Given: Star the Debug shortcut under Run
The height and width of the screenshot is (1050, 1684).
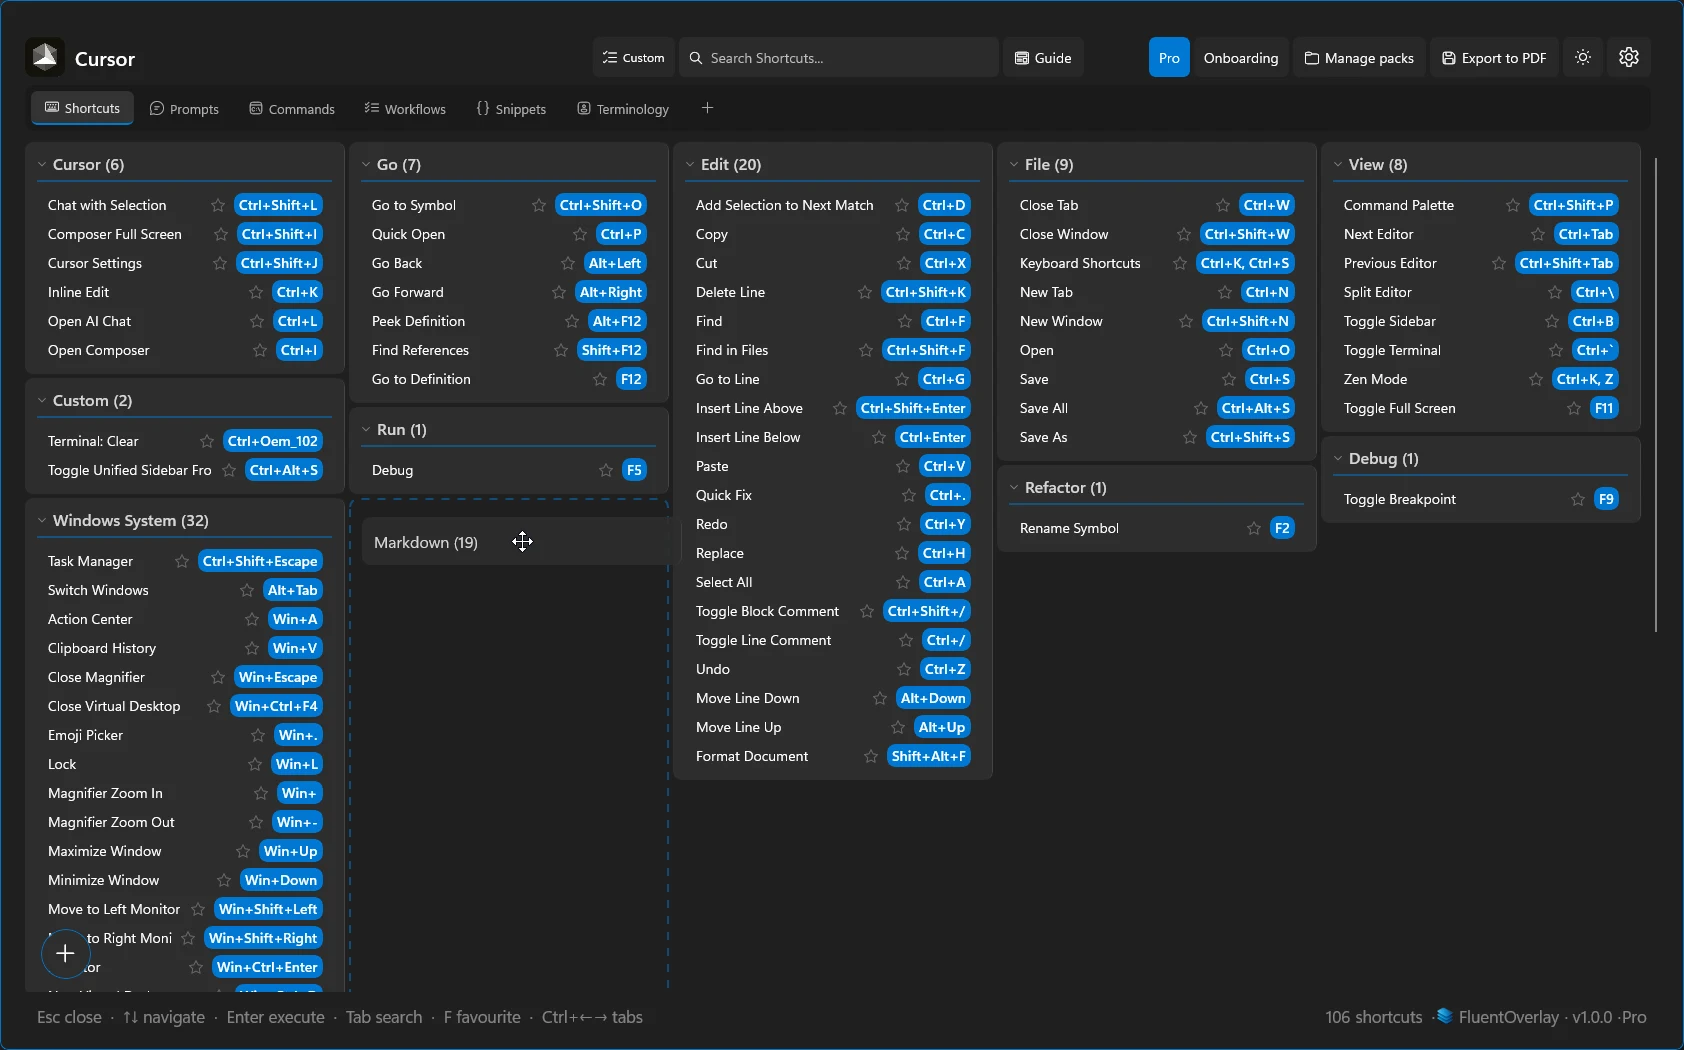Looking at the screenshot, I should pyautogui.click(x=607, y=470).
